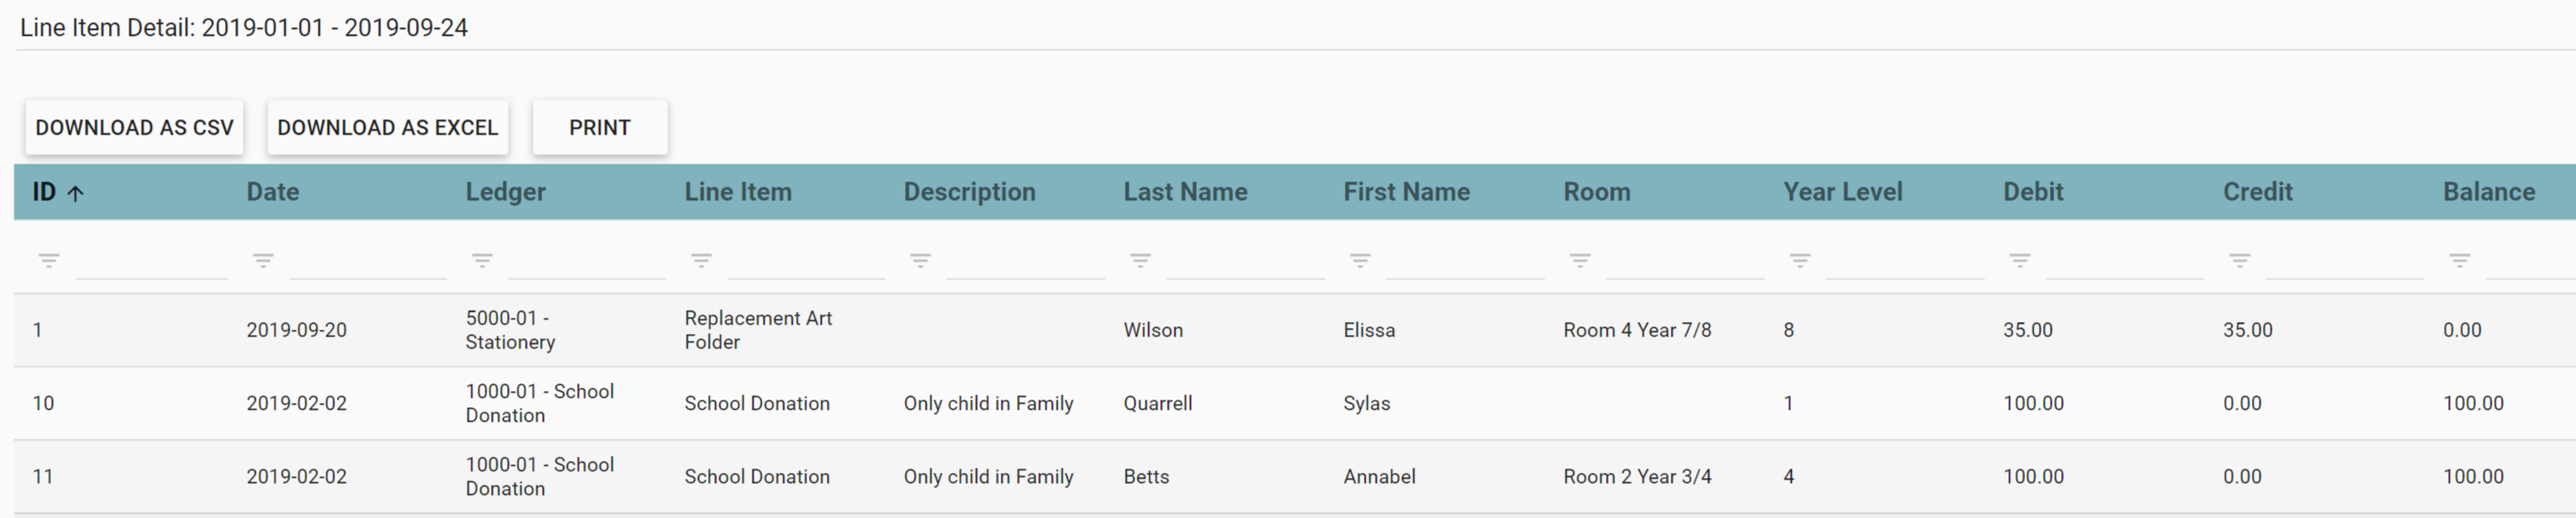
Task: Toggle the ID column sort arrow
Action: (x=75, y=193)
